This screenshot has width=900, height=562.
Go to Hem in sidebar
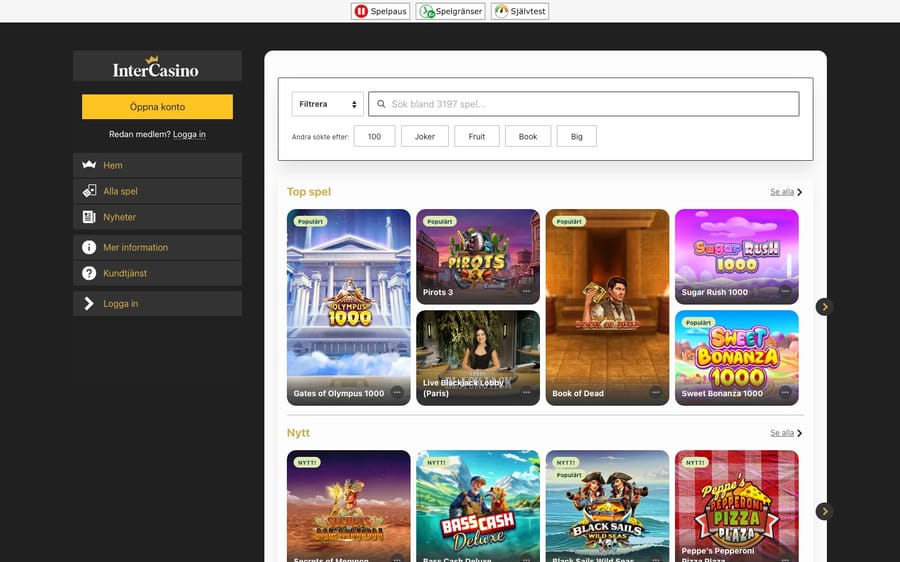pos(157,165)
